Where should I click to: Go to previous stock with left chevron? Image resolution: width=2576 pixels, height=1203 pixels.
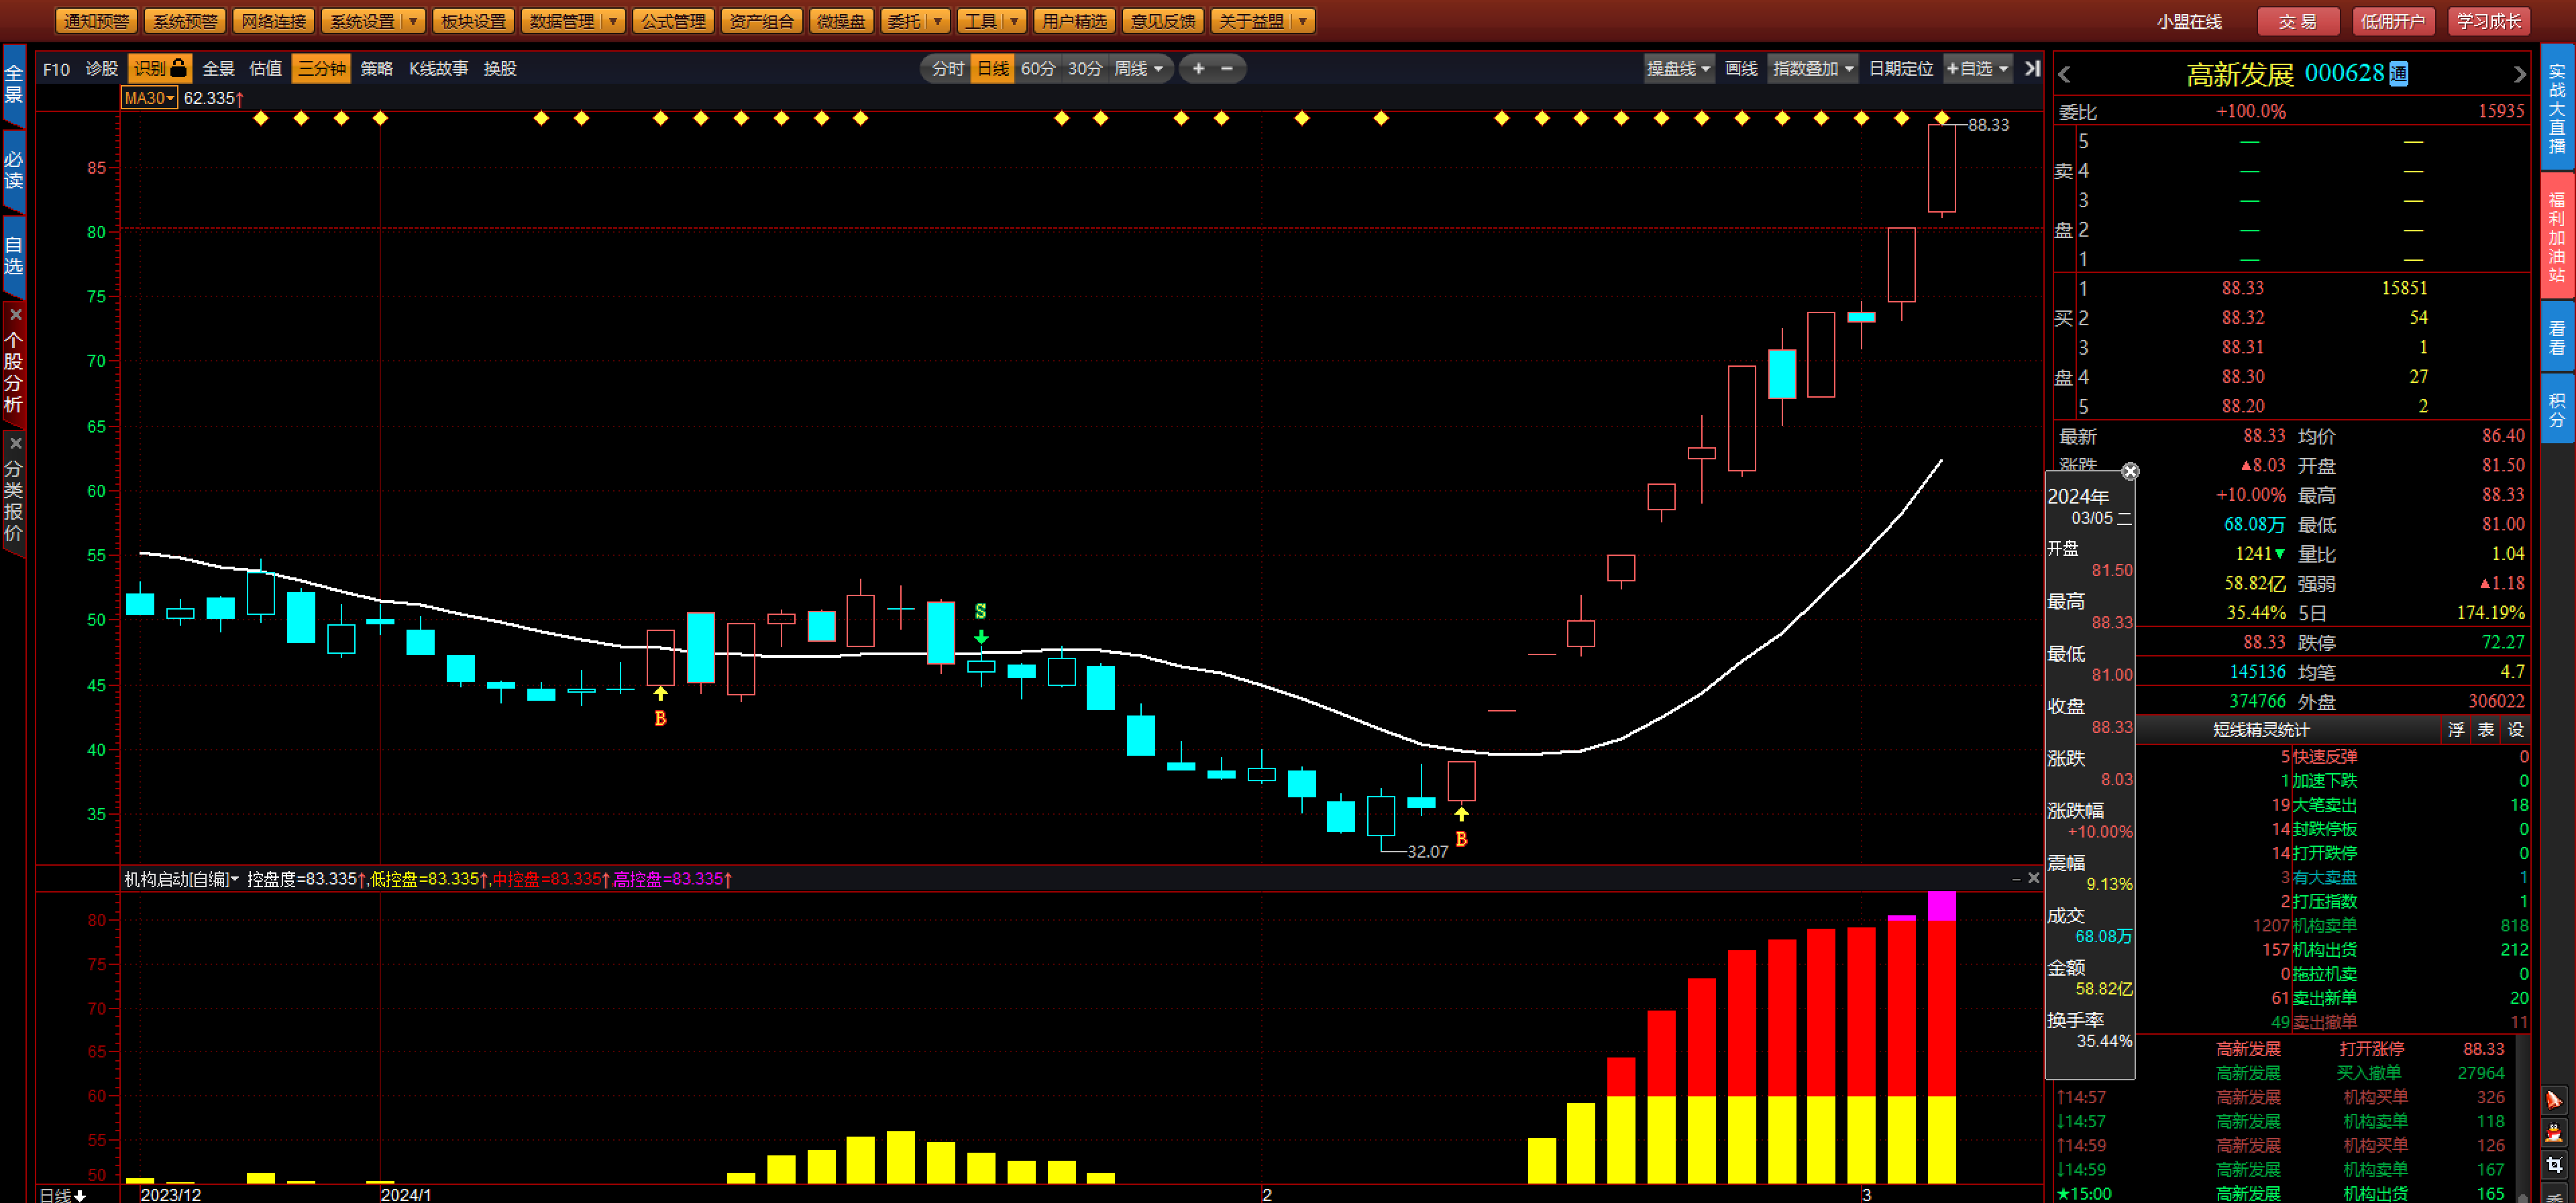point(2065,75)
